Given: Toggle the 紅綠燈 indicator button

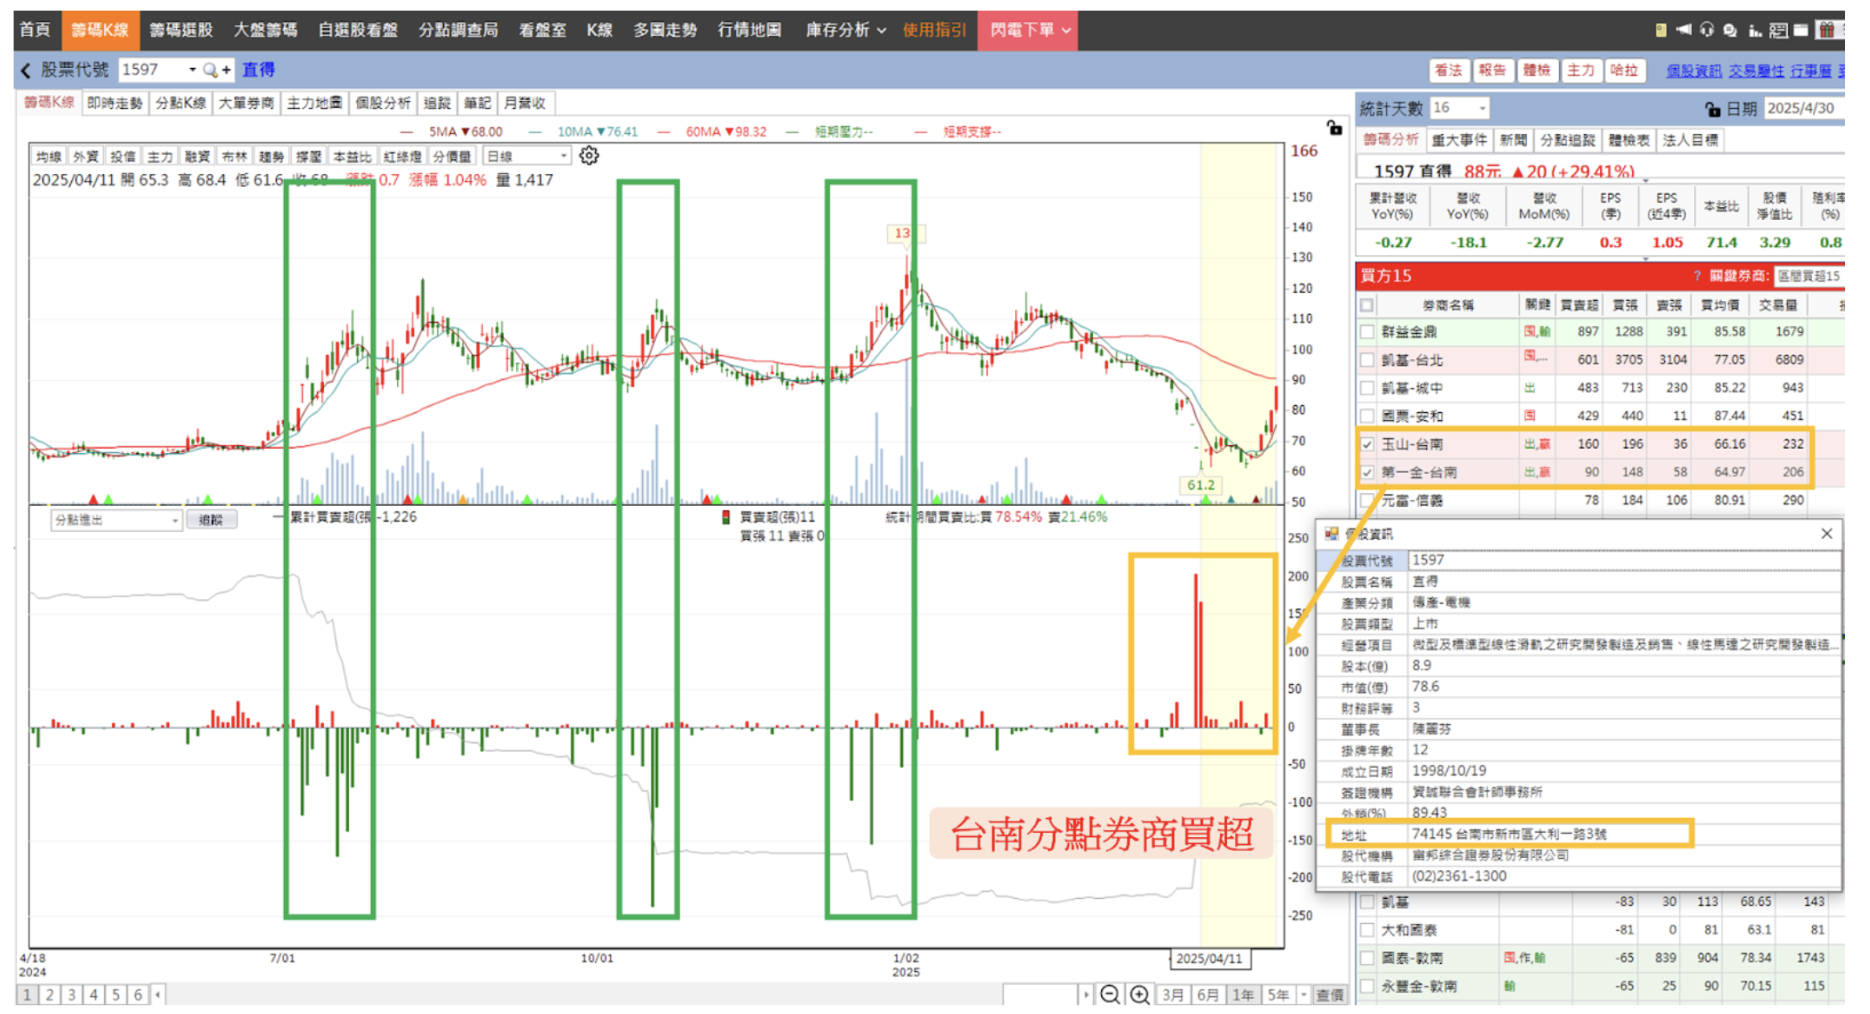Looking at the screenshot, I should click(x=403, y=156).
